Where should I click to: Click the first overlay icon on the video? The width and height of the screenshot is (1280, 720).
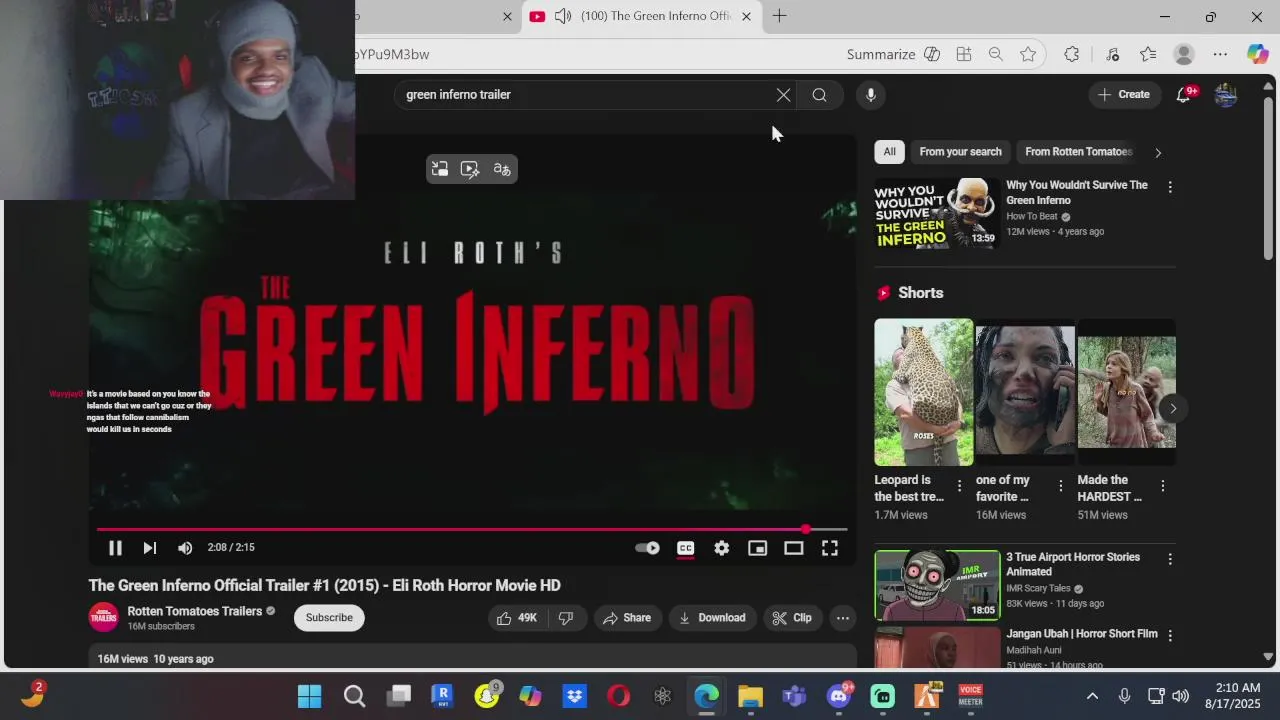click(439, 169)
